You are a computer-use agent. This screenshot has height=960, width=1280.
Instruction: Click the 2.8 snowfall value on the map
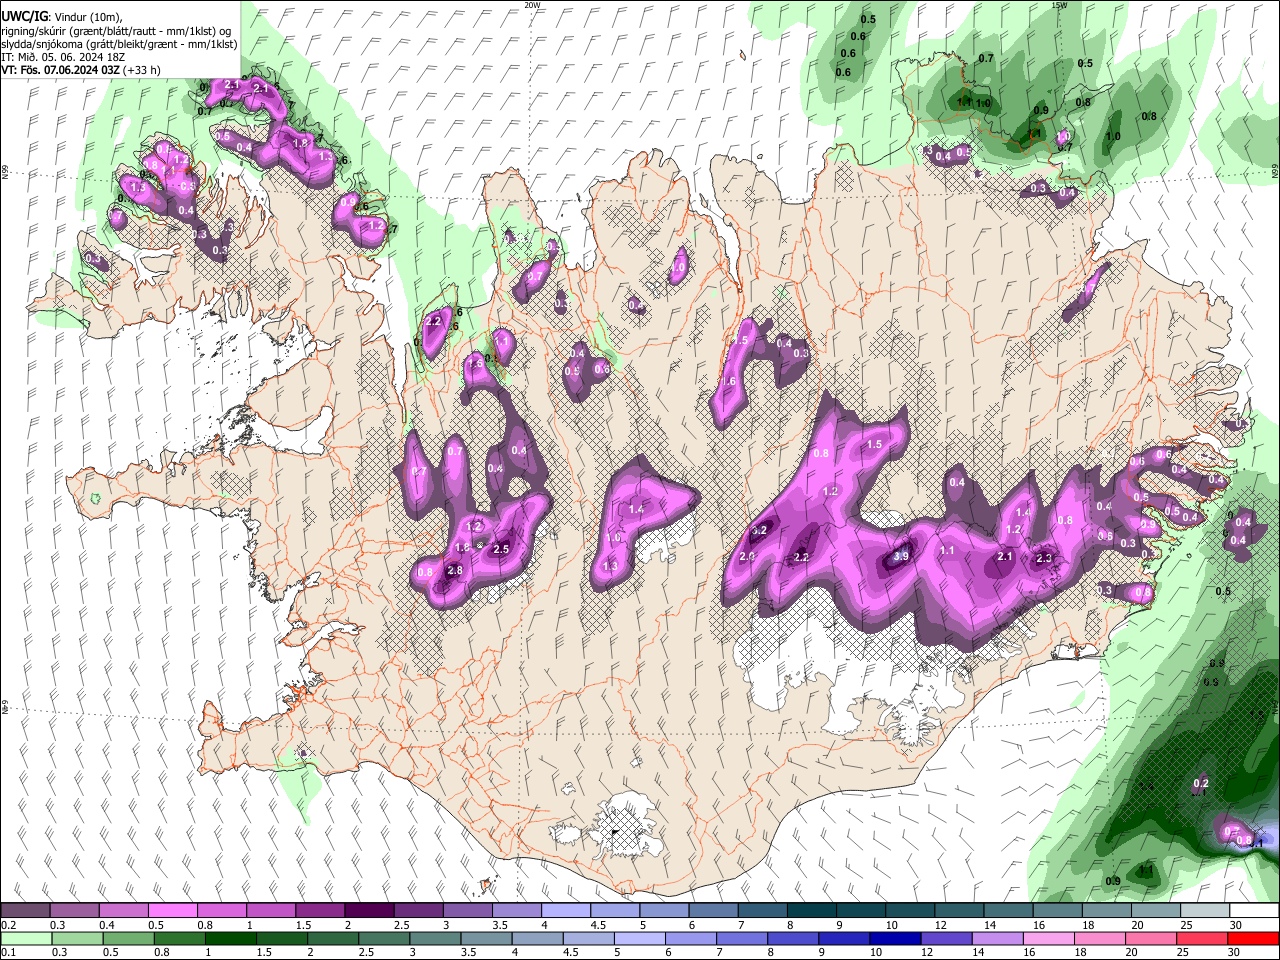455,570
